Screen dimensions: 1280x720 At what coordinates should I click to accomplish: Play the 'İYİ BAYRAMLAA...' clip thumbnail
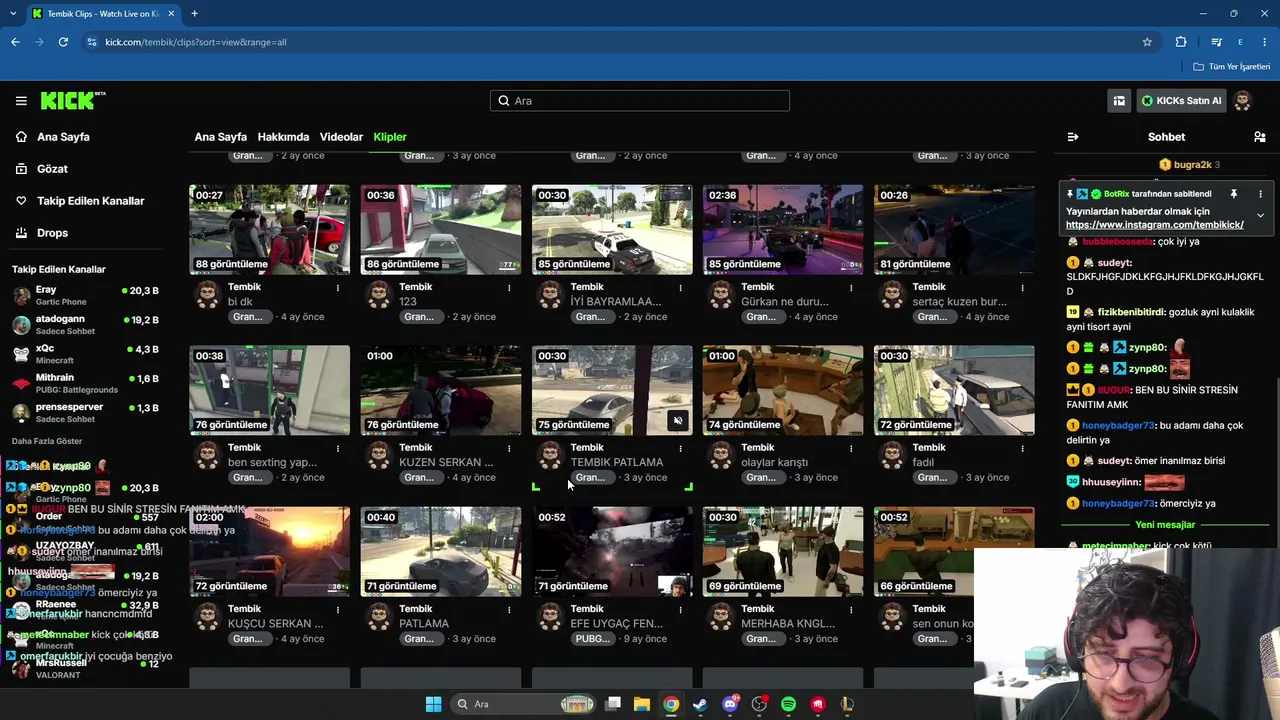click(x=612, y=229)
